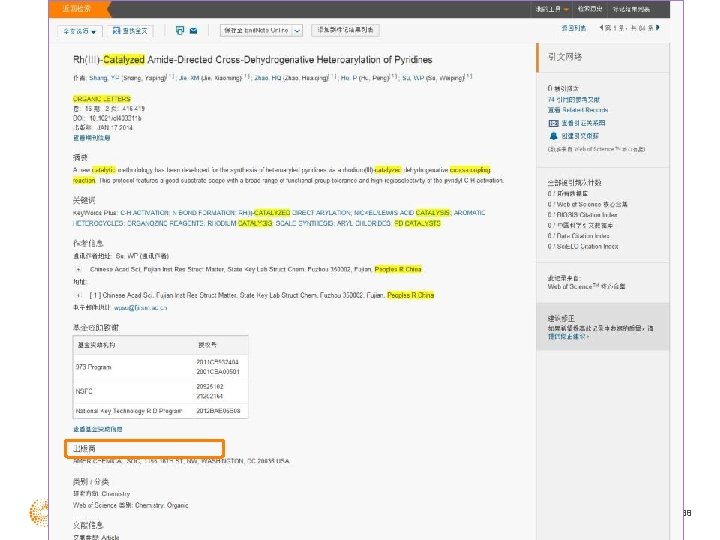Open author link Shang, YP
The width and height of the screenshot is (720, 540).
(x=104, y=78)
